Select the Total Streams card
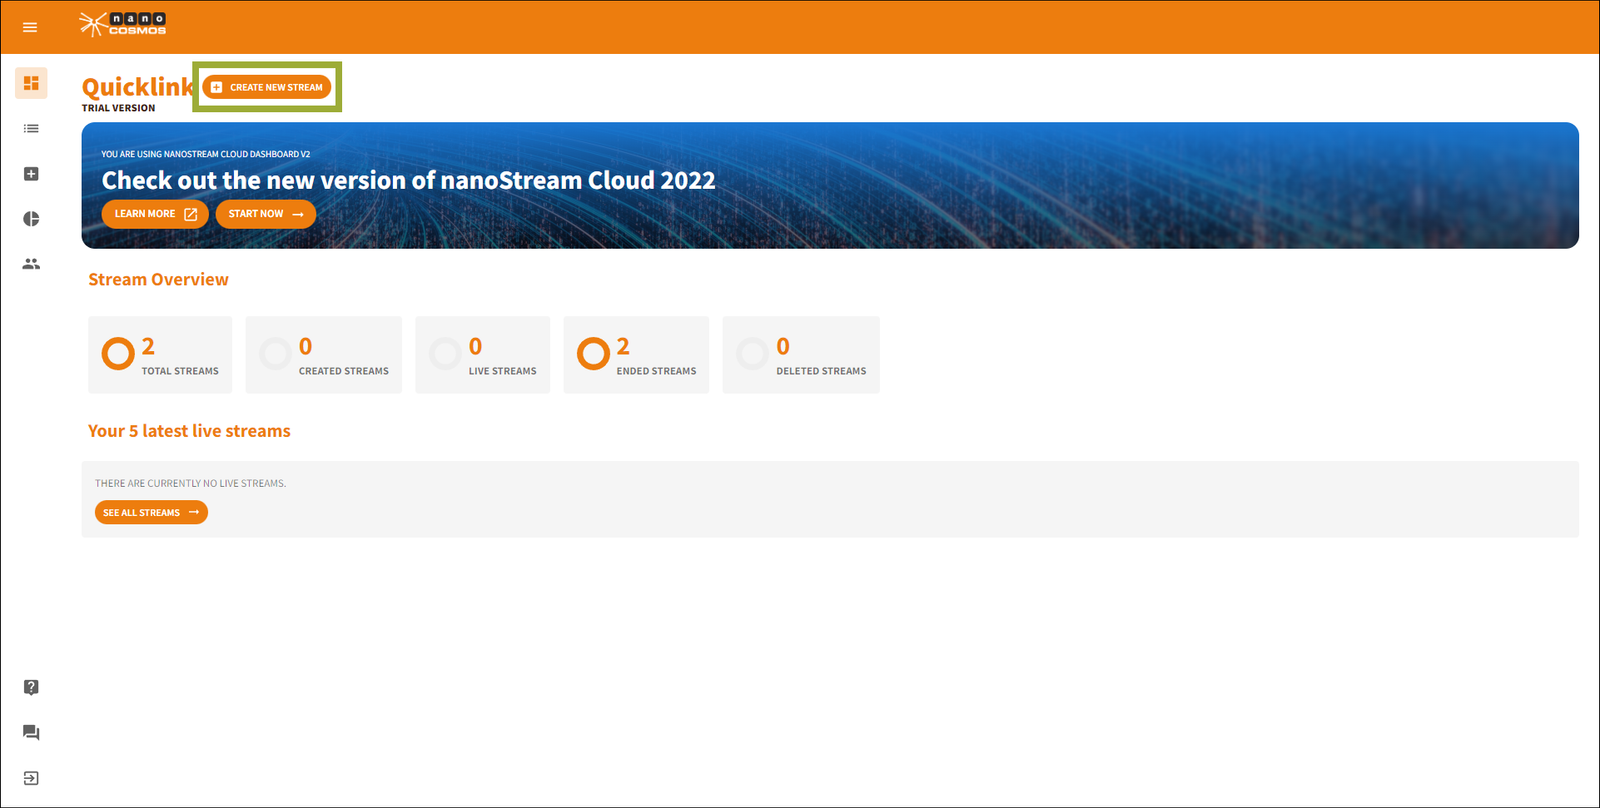 click(x=160, y=355)
